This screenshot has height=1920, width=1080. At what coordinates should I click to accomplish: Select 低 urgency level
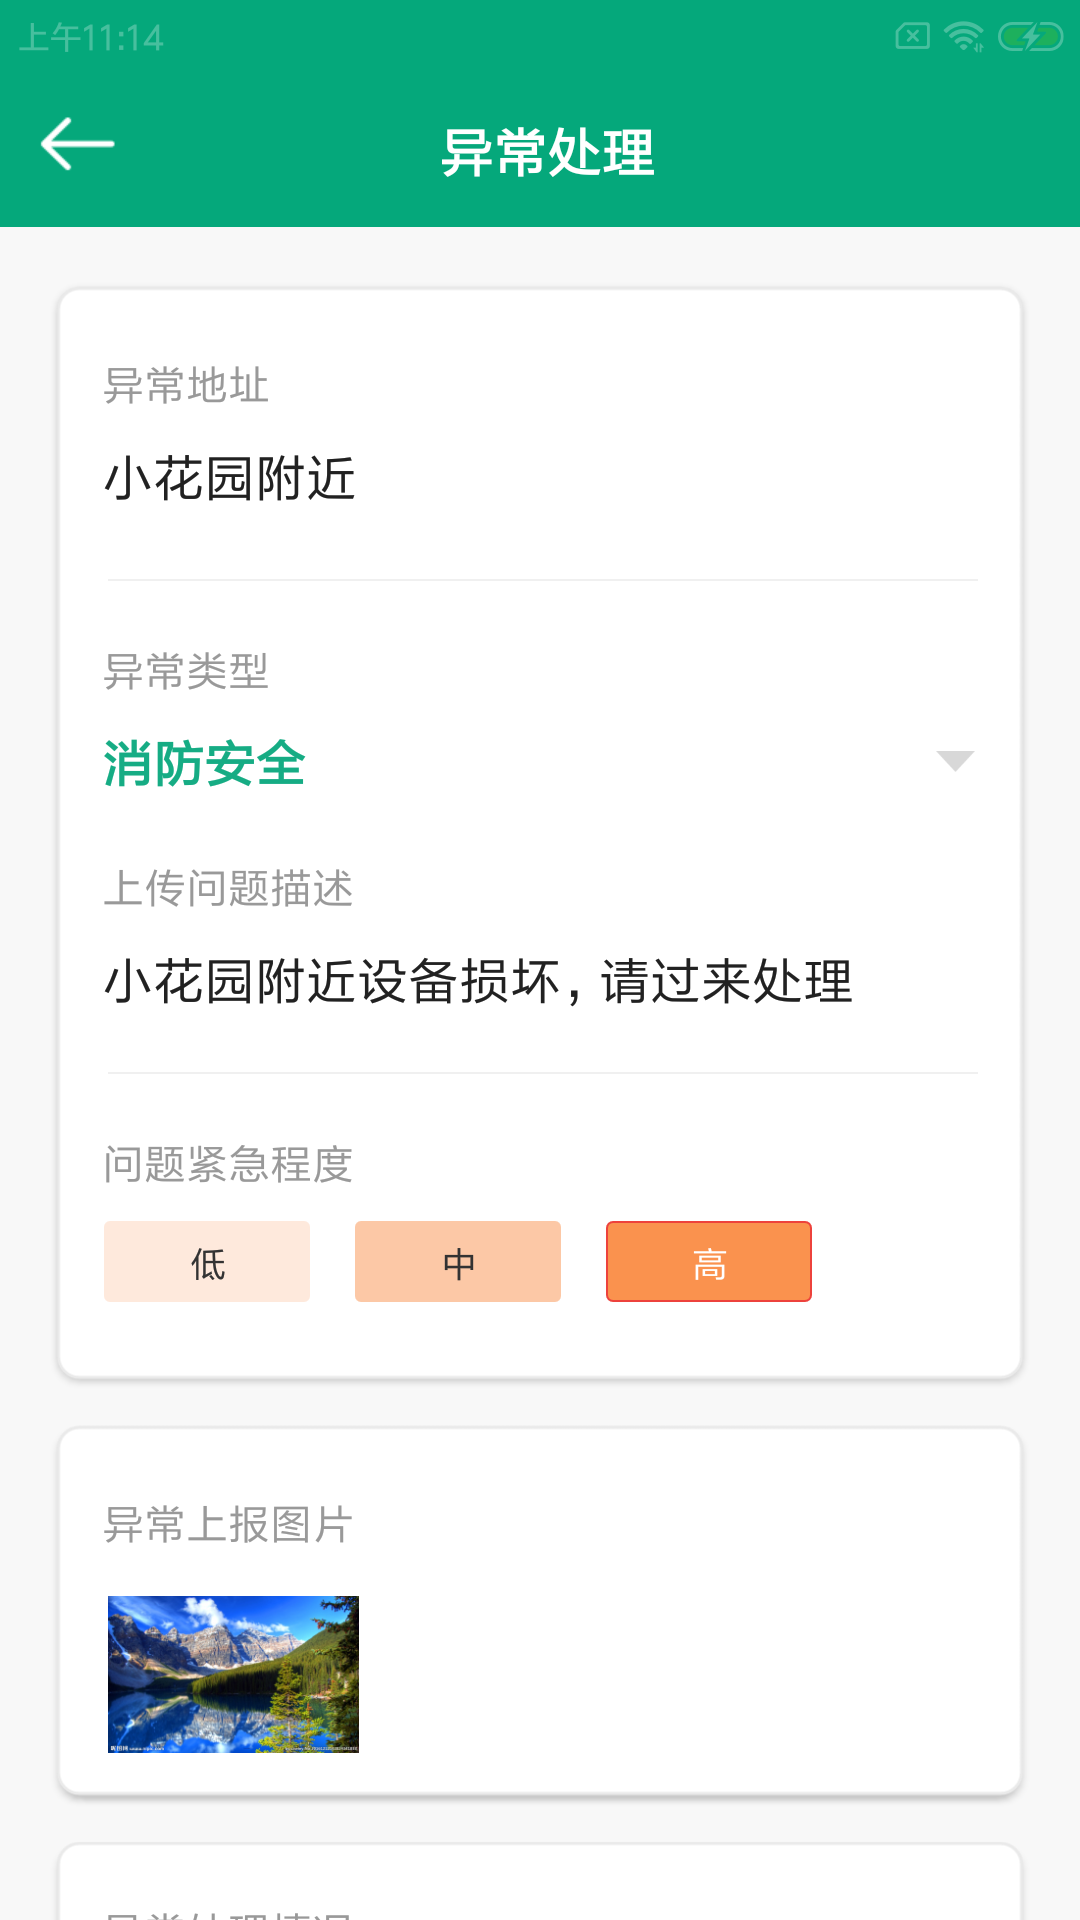[x=207, y=1262]
